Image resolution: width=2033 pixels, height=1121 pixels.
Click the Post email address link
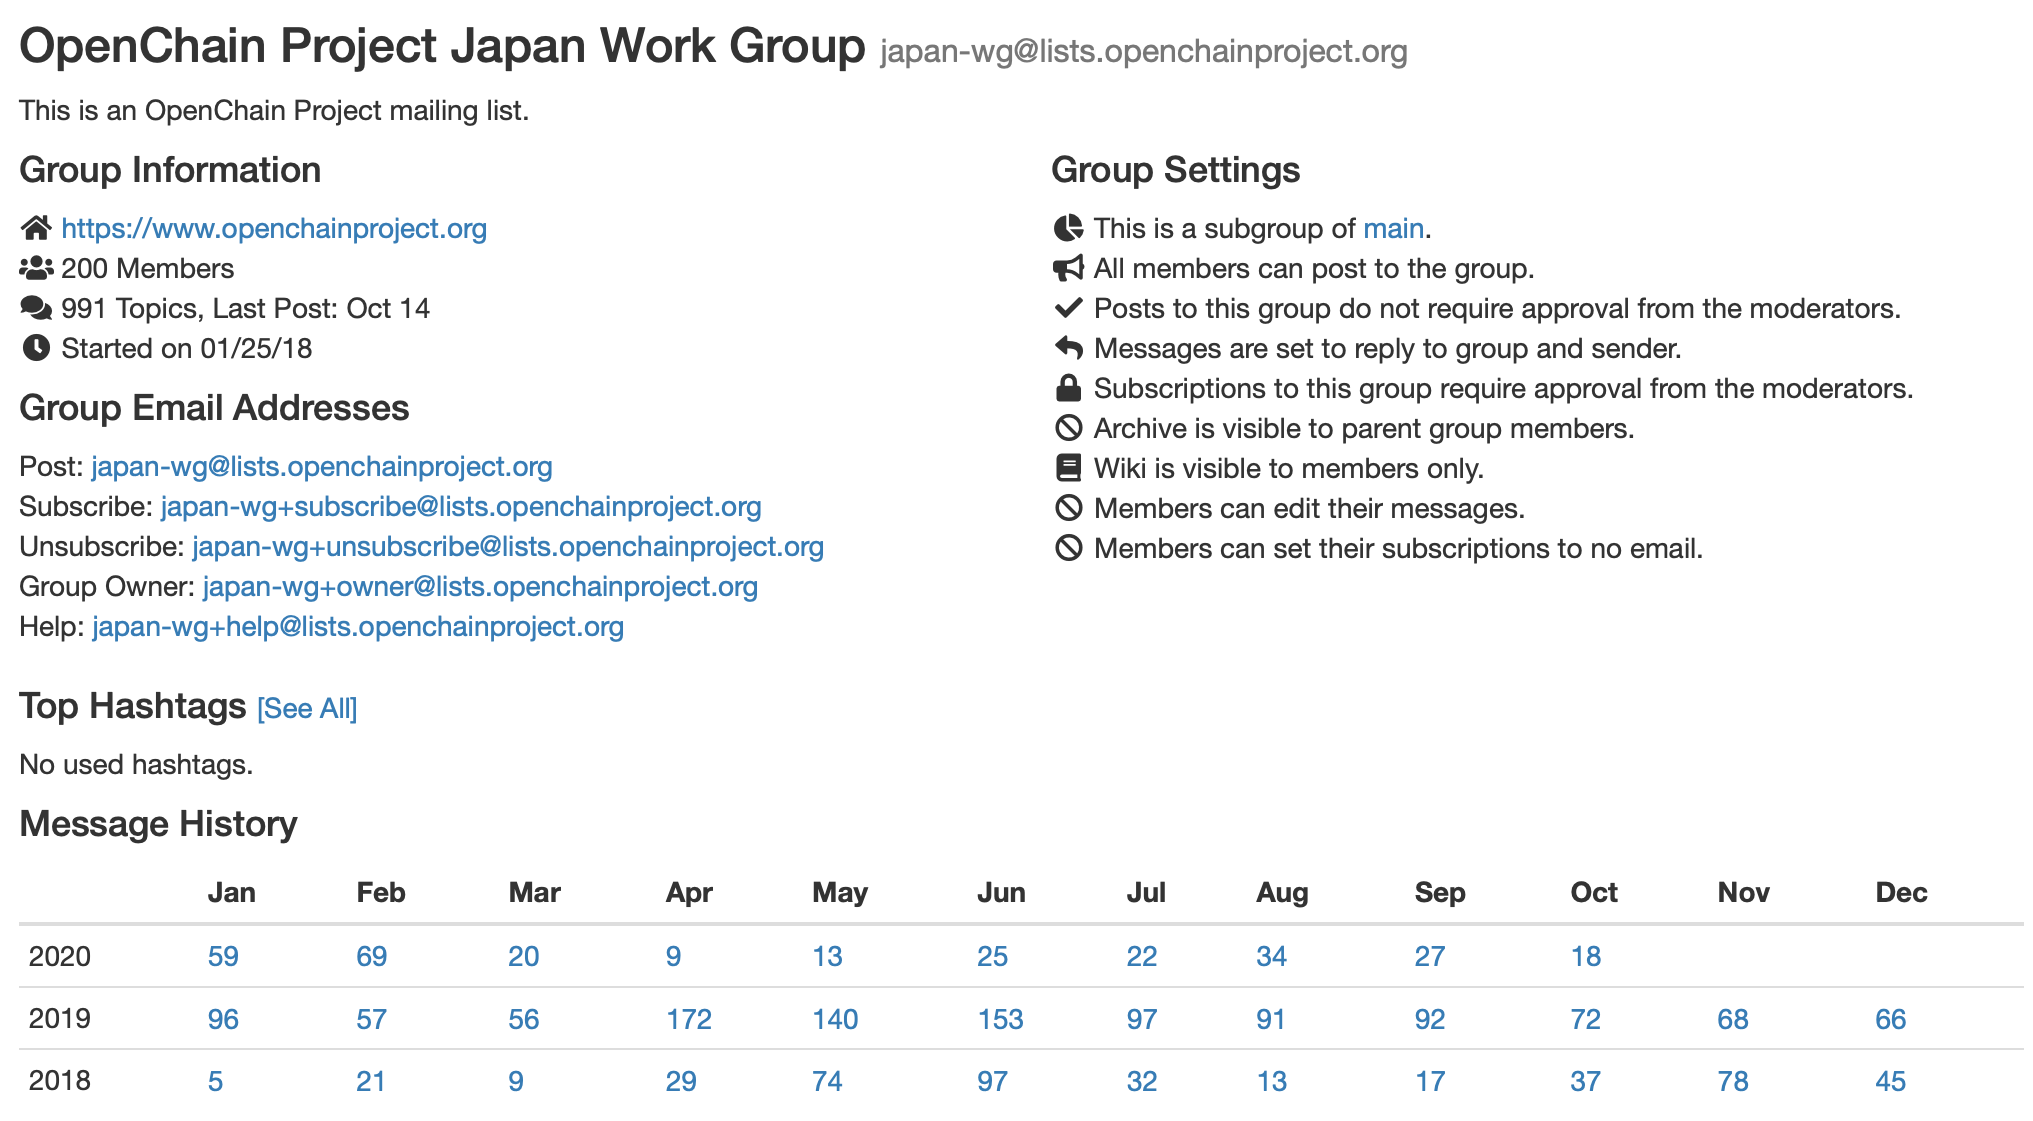(x=322, y=467)
